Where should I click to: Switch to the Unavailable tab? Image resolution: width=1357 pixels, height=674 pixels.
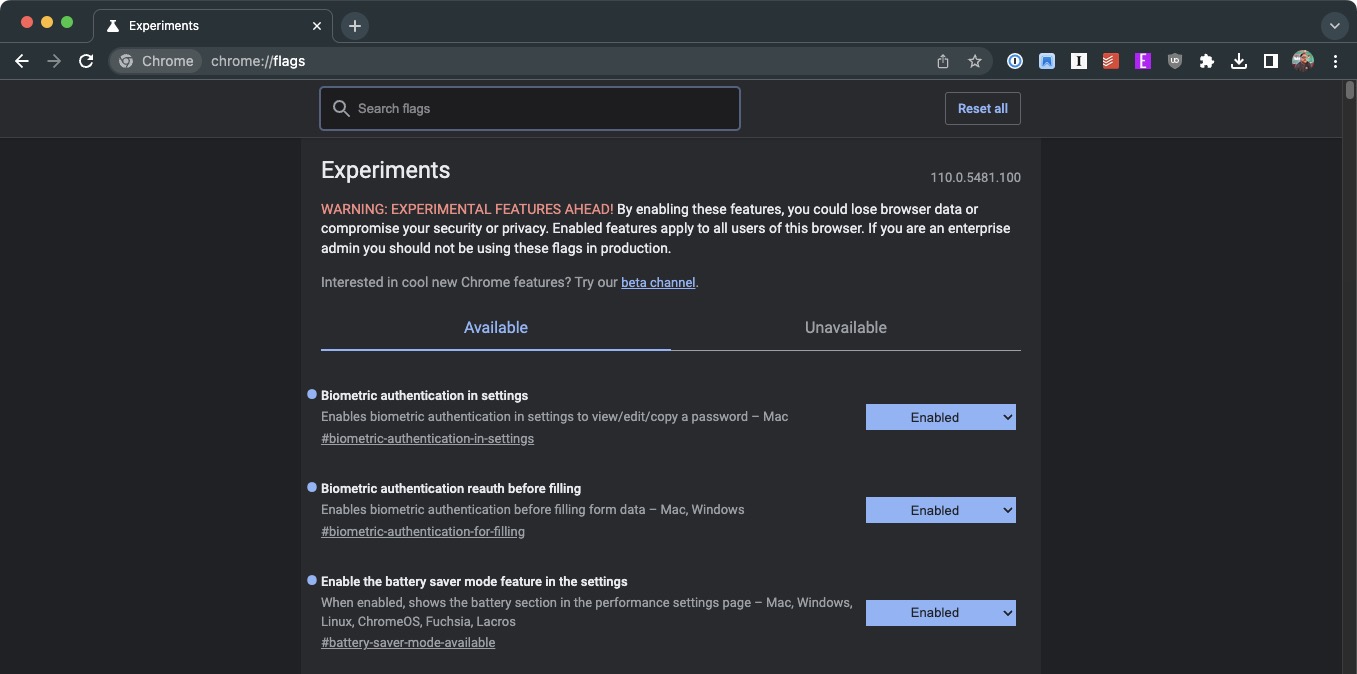[x=846, y=328]
